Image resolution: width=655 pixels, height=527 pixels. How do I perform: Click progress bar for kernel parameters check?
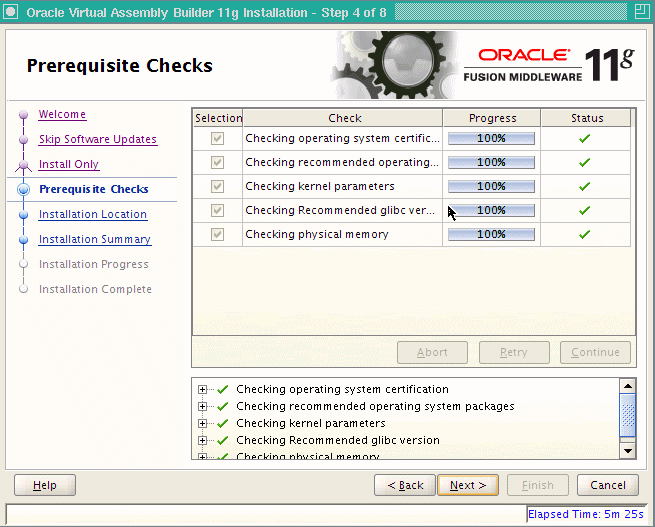[491, 186]
